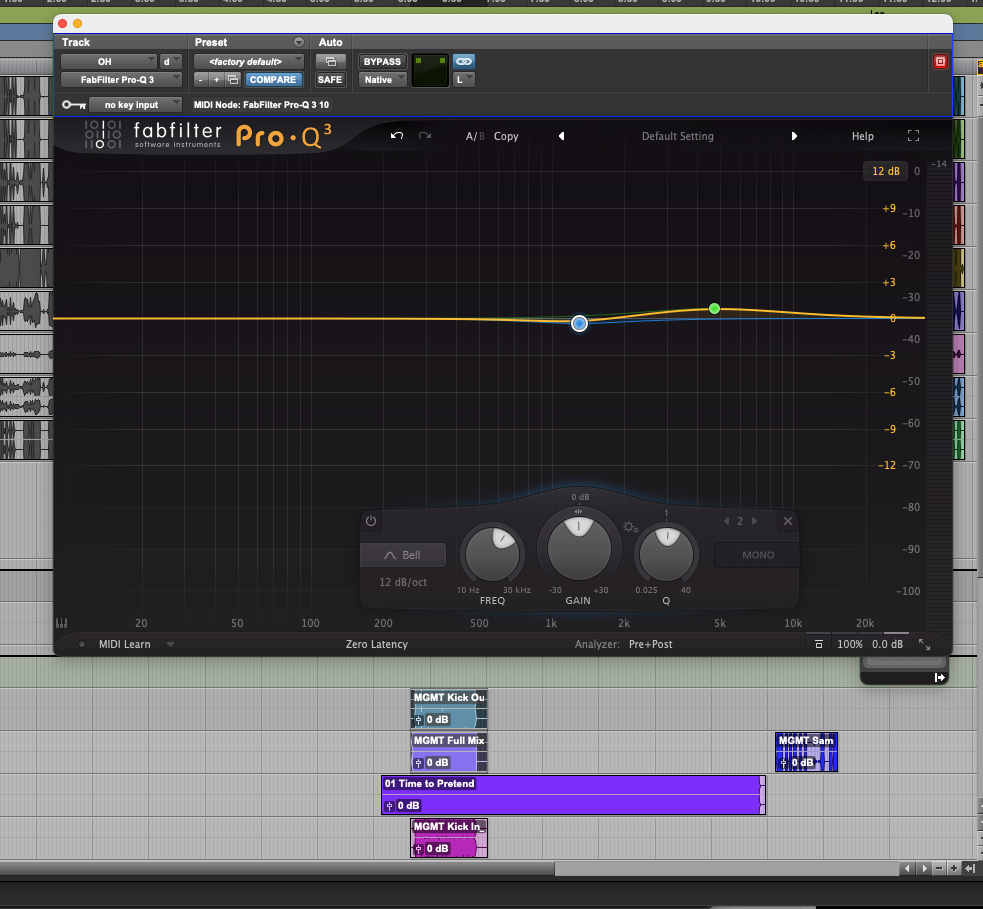Open preset folder icon beside plus button
Viewport: 983px width, 909px height.
click(x=233, y=80)
